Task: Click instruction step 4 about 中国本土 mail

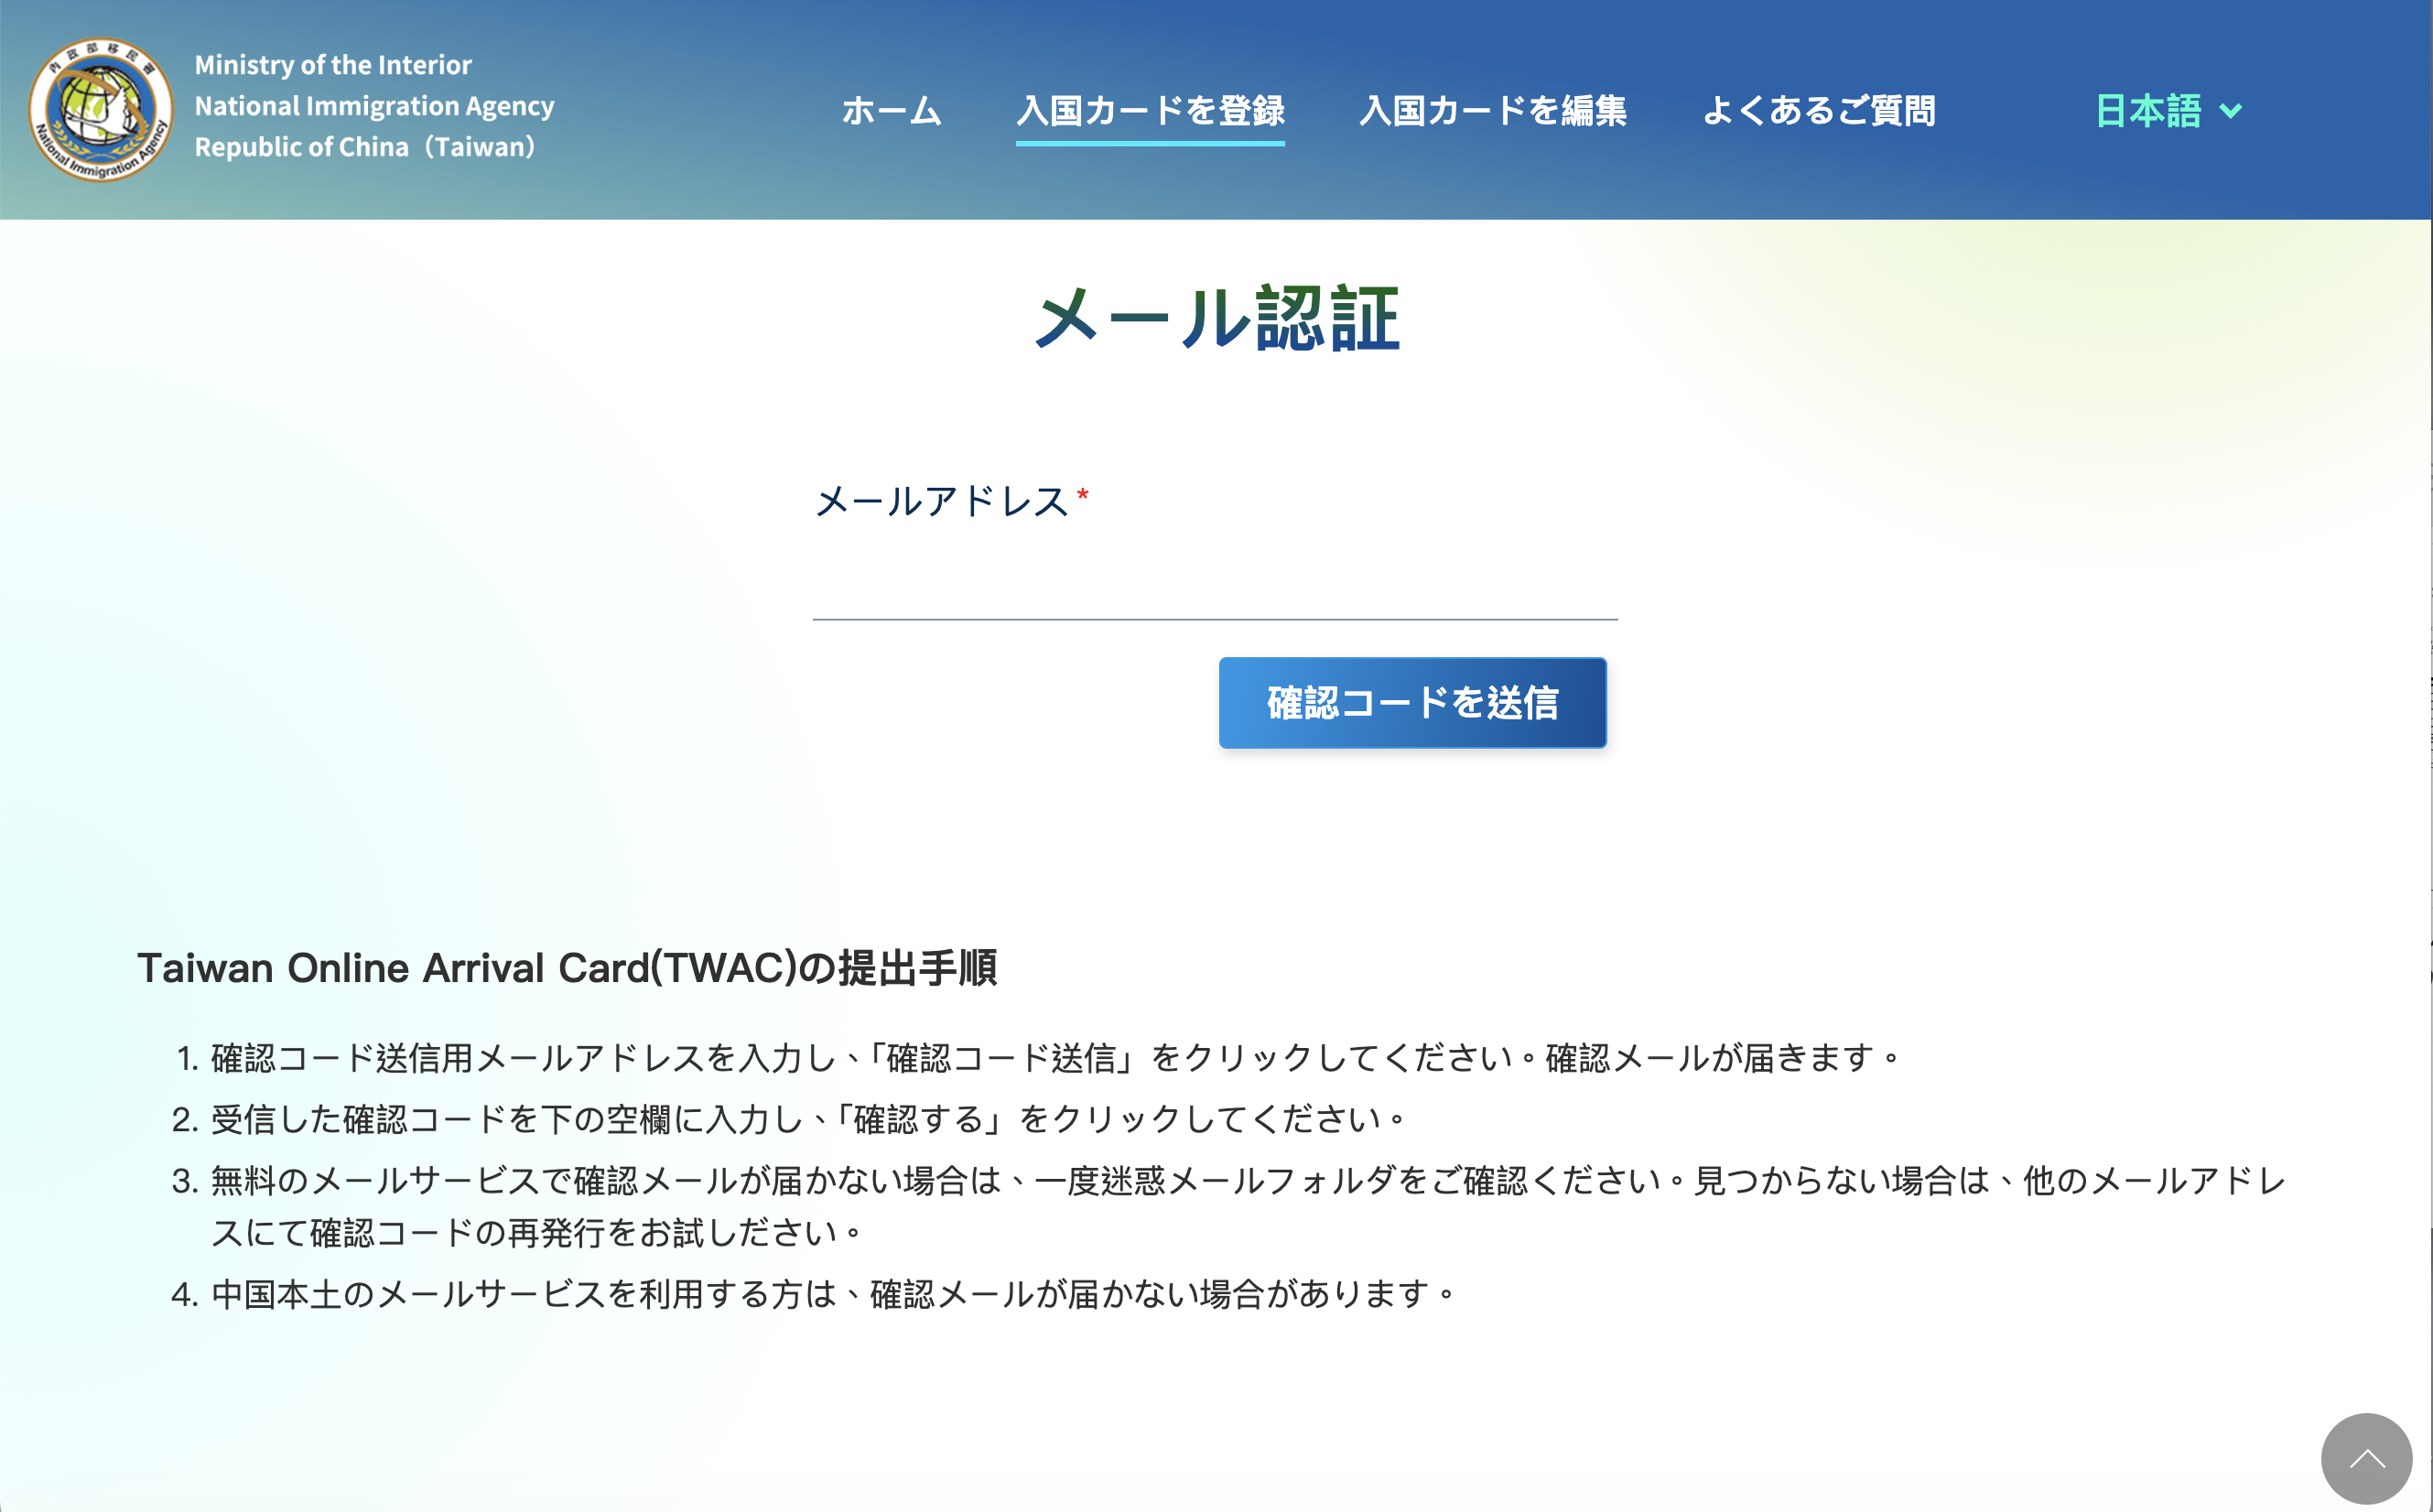Action: [834, 1294]
